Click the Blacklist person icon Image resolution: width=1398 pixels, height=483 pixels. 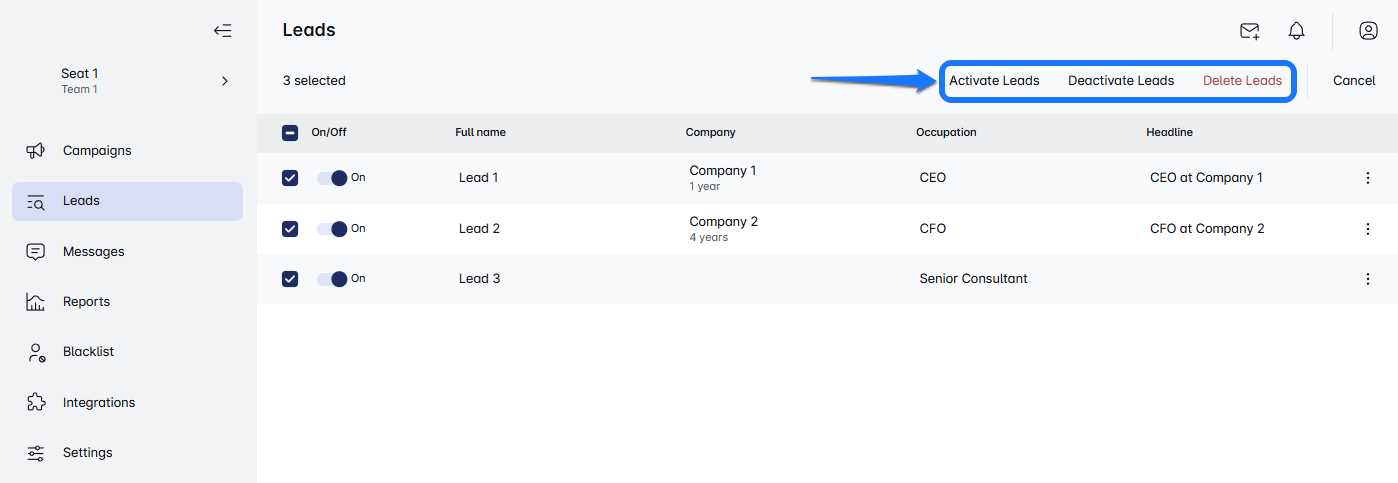coord(36,352)
